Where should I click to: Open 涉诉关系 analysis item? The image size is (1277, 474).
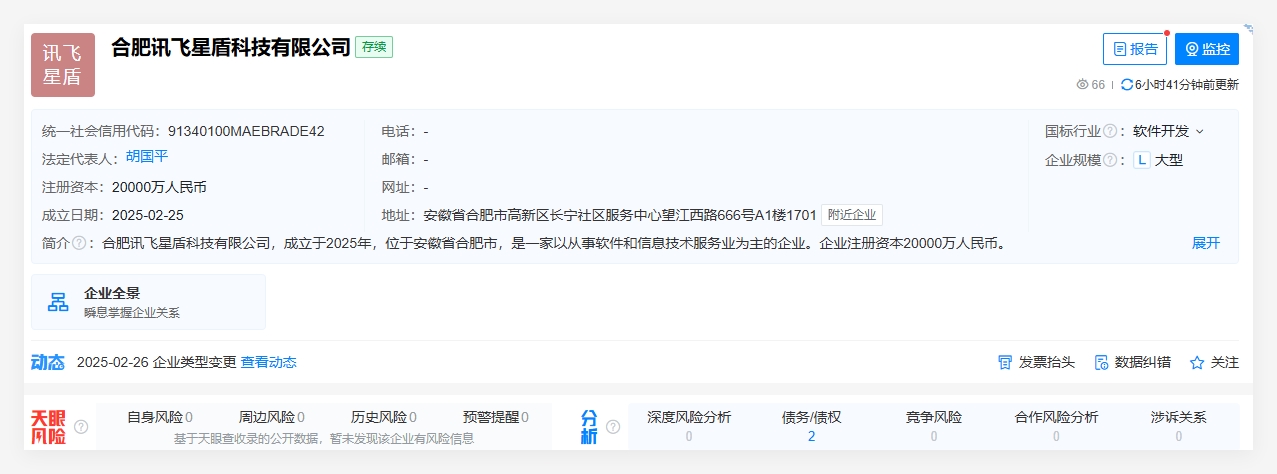[x=1179, y=426]
